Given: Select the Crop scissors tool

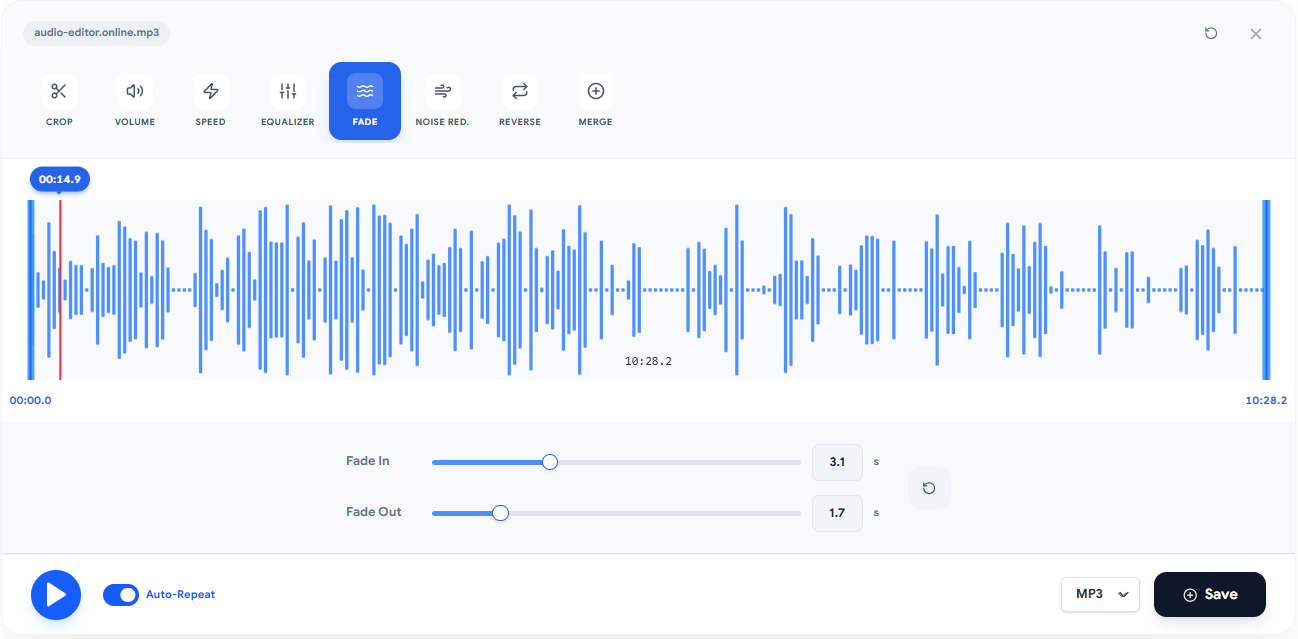Looking at the screenshot, I should pyautogui.click(x=59, y=101).
